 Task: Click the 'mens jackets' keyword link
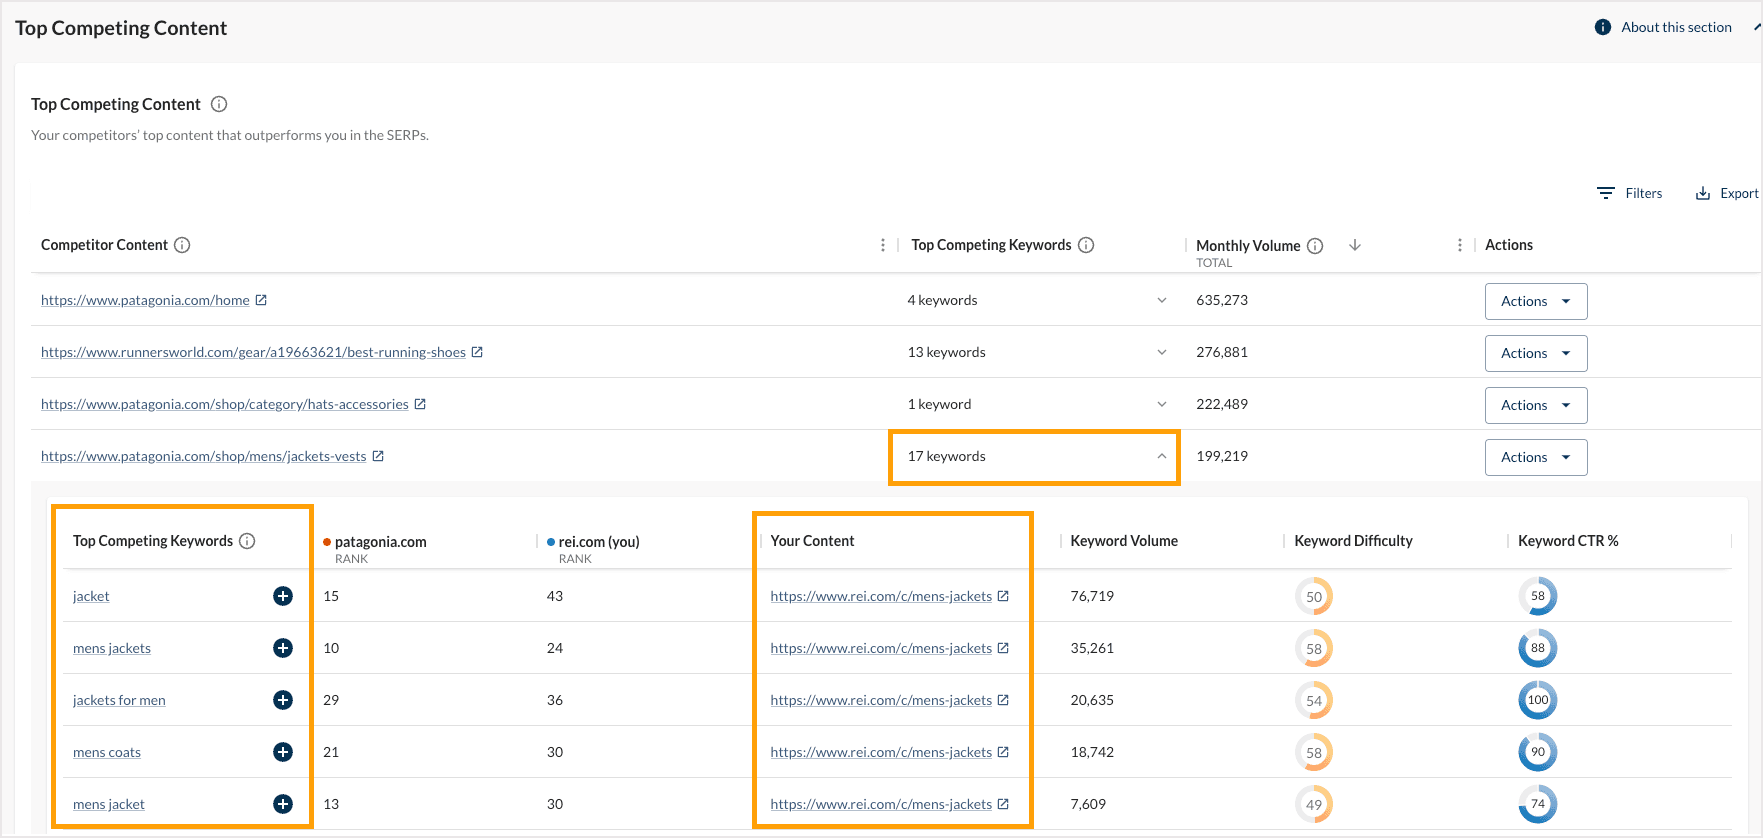click(112, 648)
